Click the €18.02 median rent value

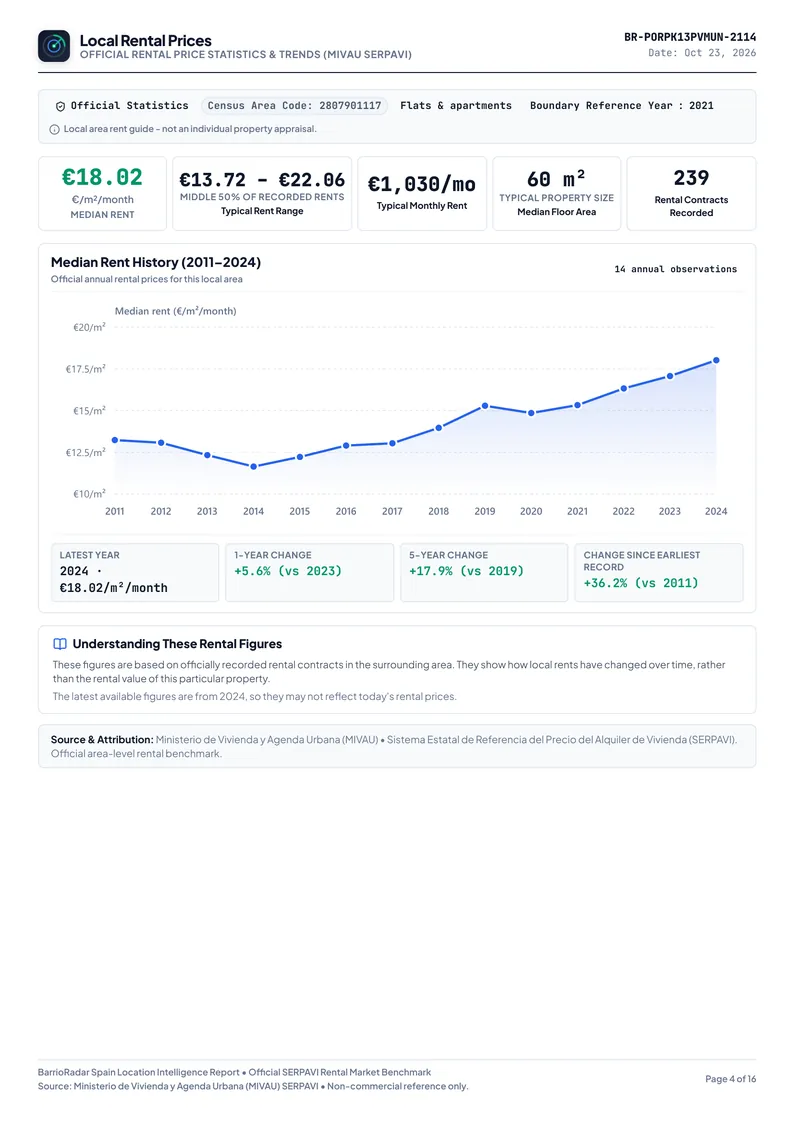coord(102,177)
